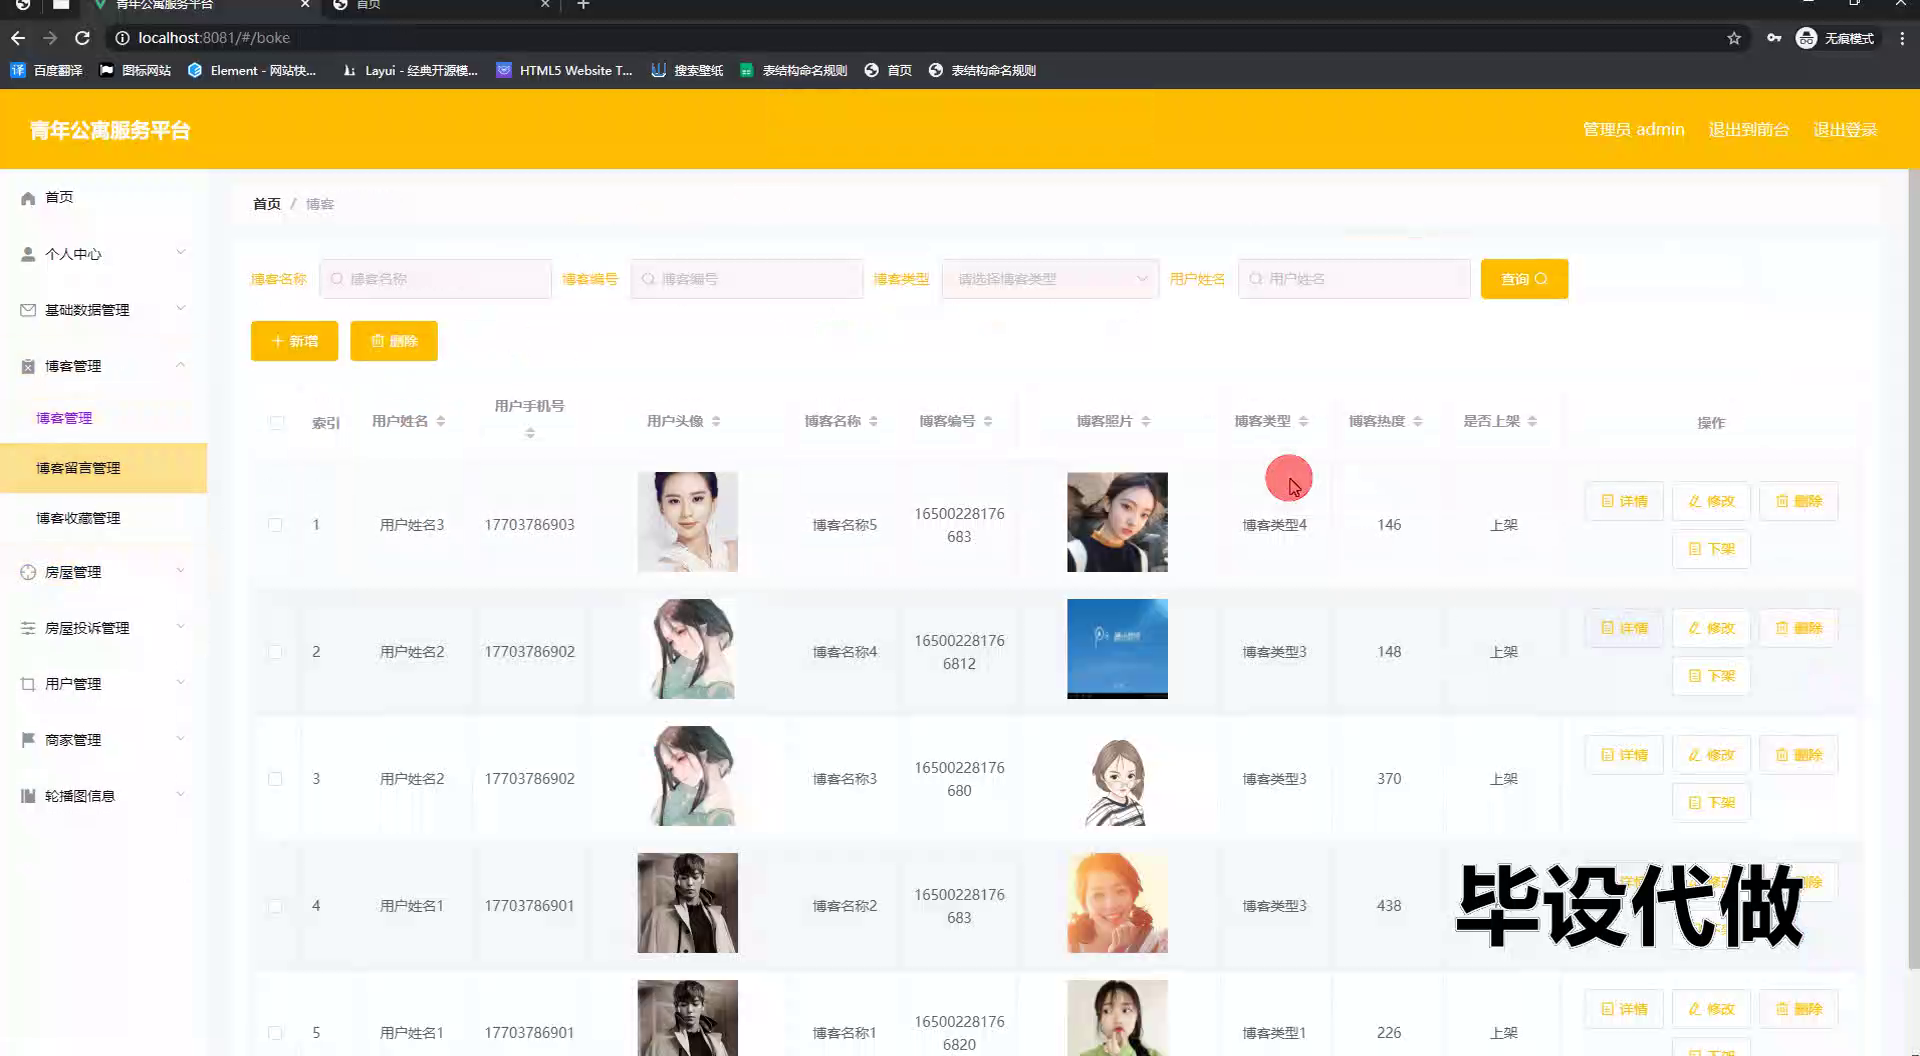Sort by 用户姓名 column arrows
The height and width of the screenshot is (1056, 1920).
tap(441, 421)
